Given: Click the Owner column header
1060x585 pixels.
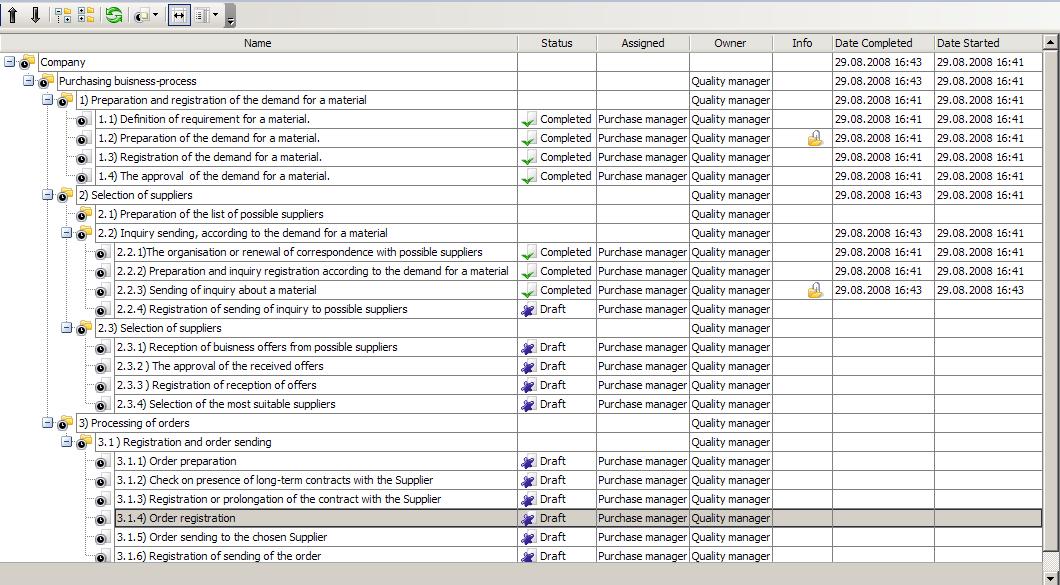Looking at the screenshot, I should [x=731, y=43].
